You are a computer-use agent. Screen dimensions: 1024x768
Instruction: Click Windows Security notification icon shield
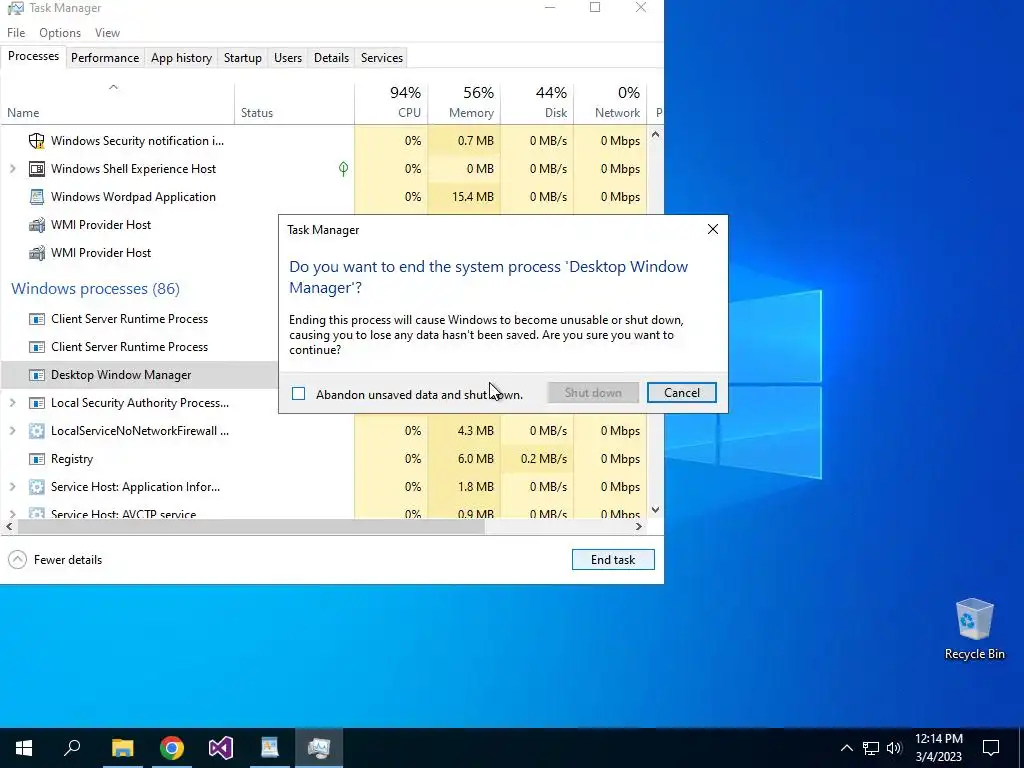click(x=37, y=141)
